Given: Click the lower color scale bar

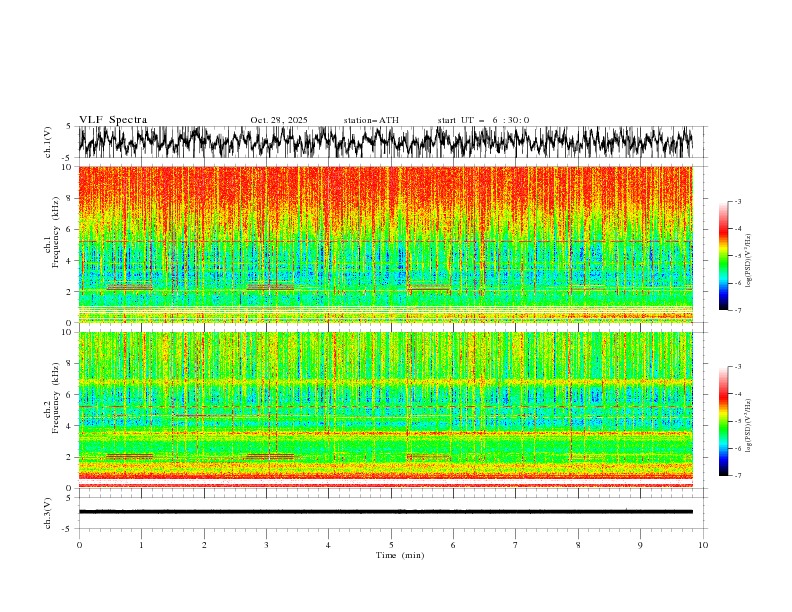Looking at the screenshot, I should click(723, 421).
